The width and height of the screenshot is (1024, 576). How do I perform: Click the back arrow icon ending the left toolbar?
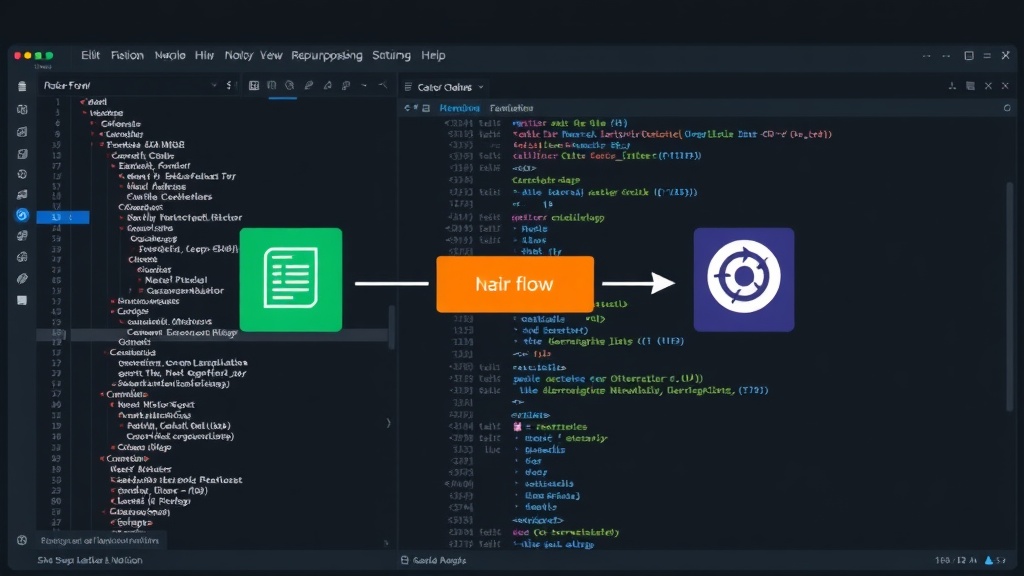pos(383,86)
